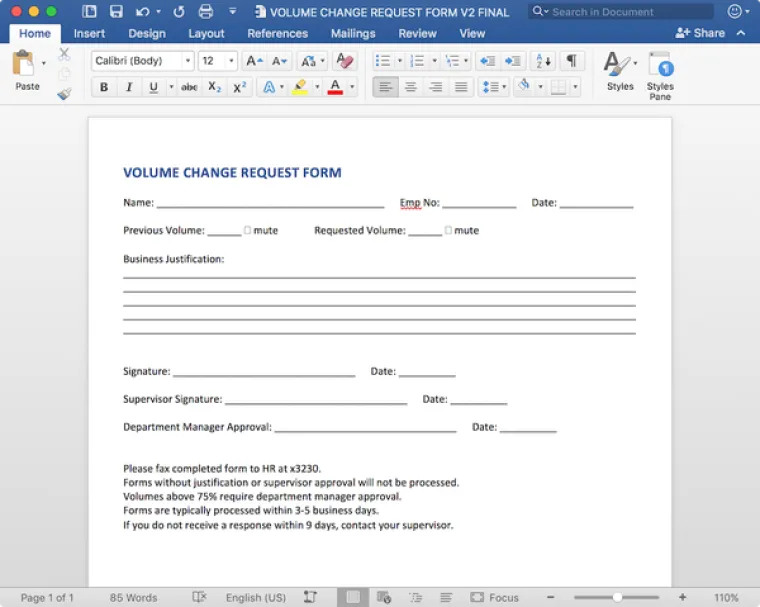Viewport: 760px width, 607px height.
Task: Toggle Bold formatting
Action: pyautogui.click(x=104, y=87)
